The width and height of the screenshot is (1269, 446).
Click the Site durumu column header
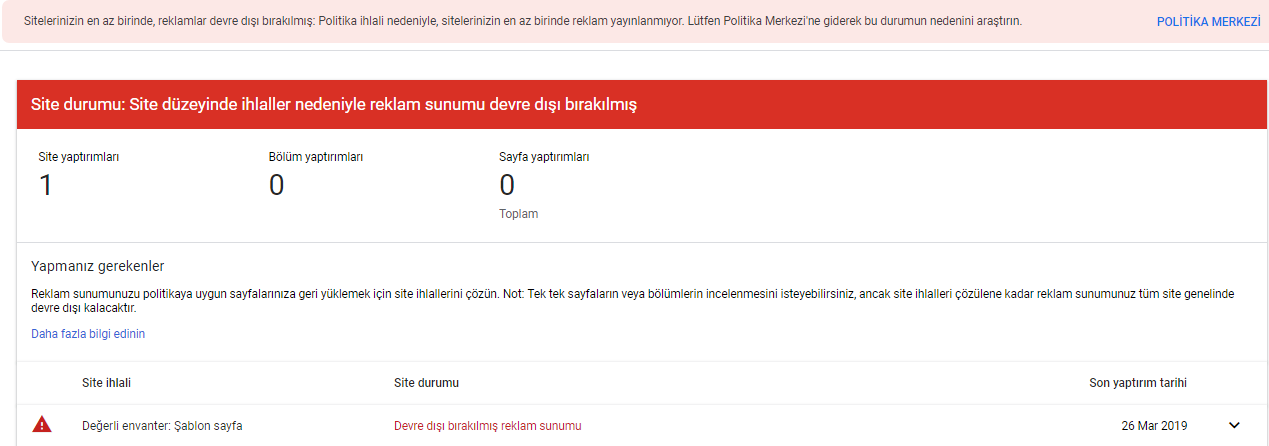tap(427, 383)
